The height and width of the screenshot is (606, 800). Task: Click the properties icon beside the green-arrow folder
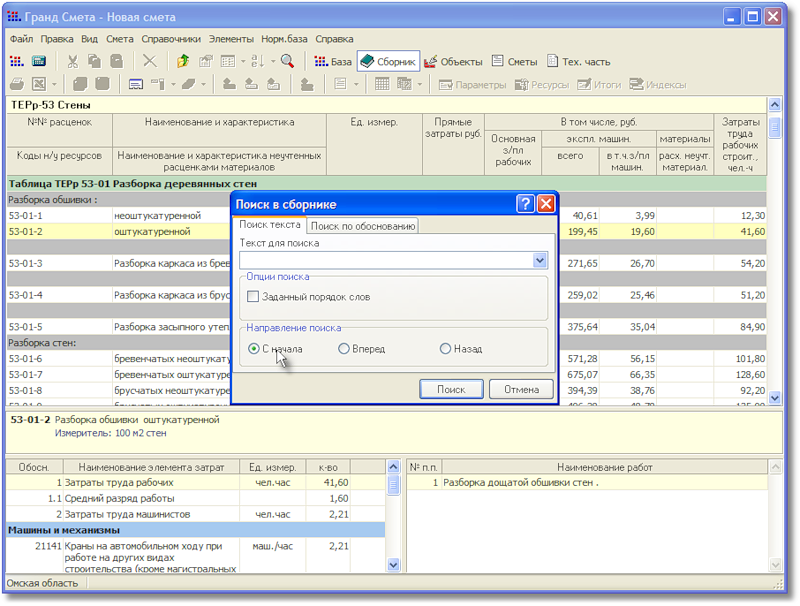206,62
